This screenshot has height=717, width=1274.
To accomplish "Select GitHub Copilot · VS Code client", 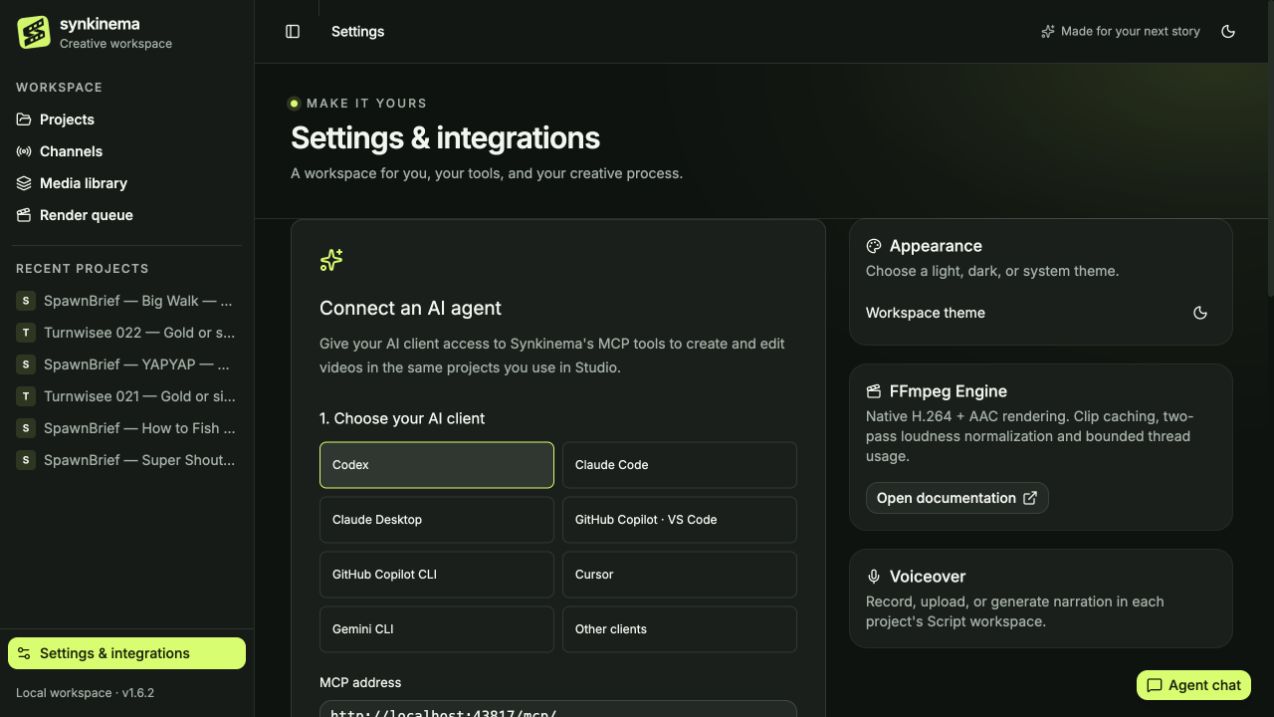I will [x=679, y=520].
